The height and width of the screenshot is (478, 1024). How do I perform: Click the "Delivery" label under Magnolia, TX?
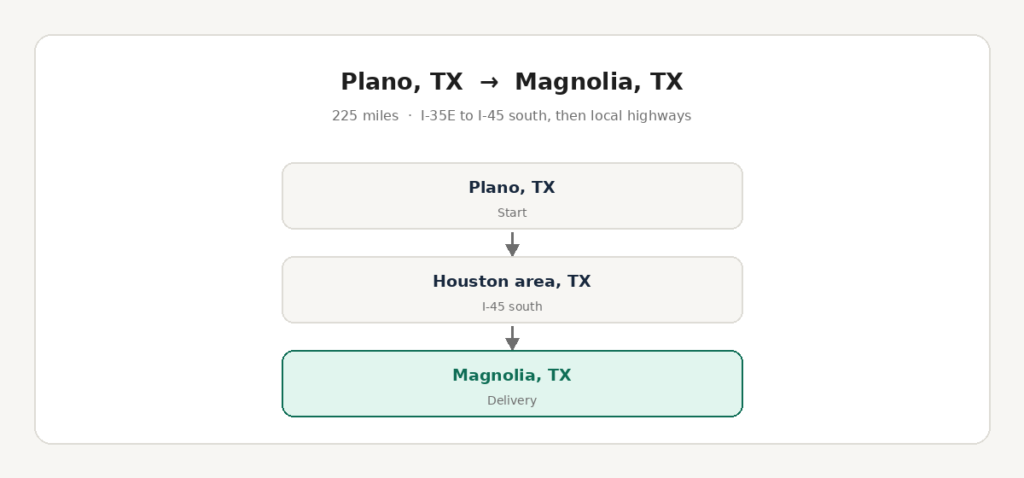(x=512, y=401)
